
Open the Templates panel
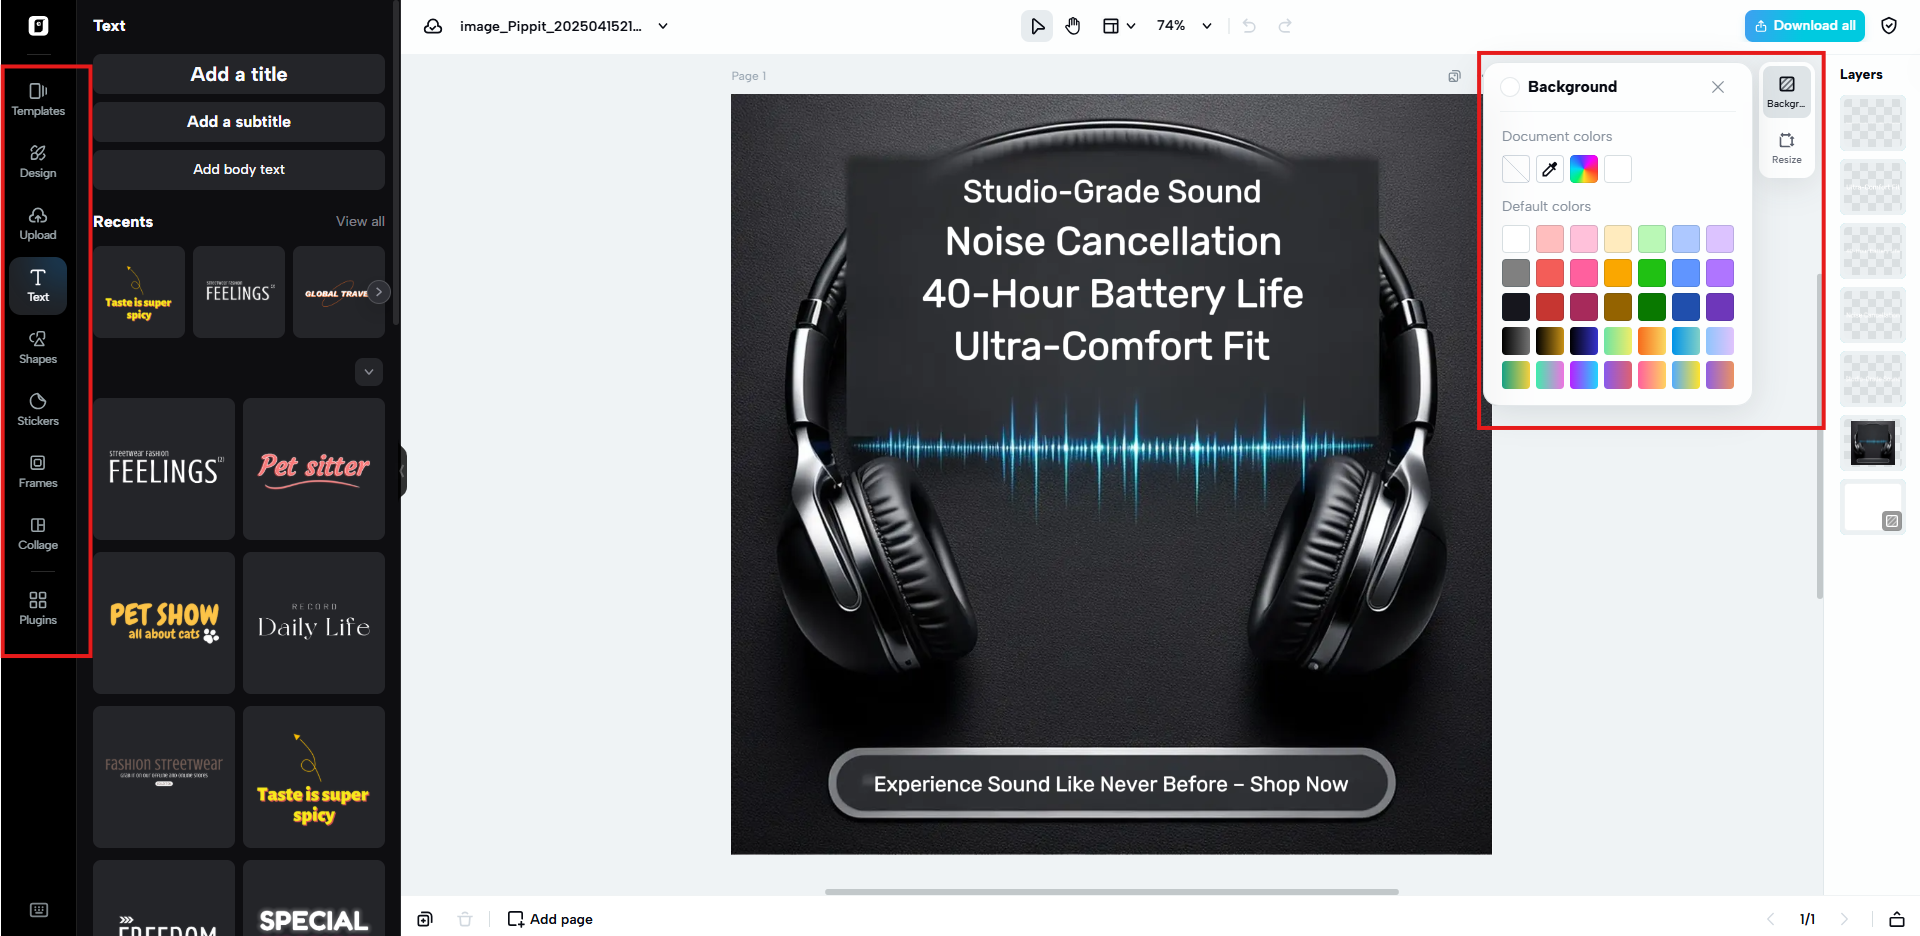37,100
